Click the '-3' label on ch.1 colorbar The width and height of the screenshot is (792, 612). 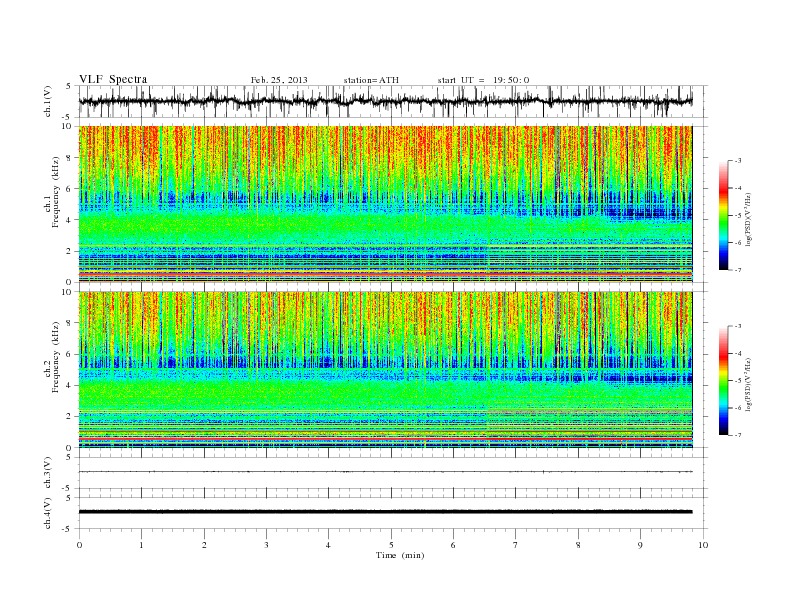pos(737,161)
